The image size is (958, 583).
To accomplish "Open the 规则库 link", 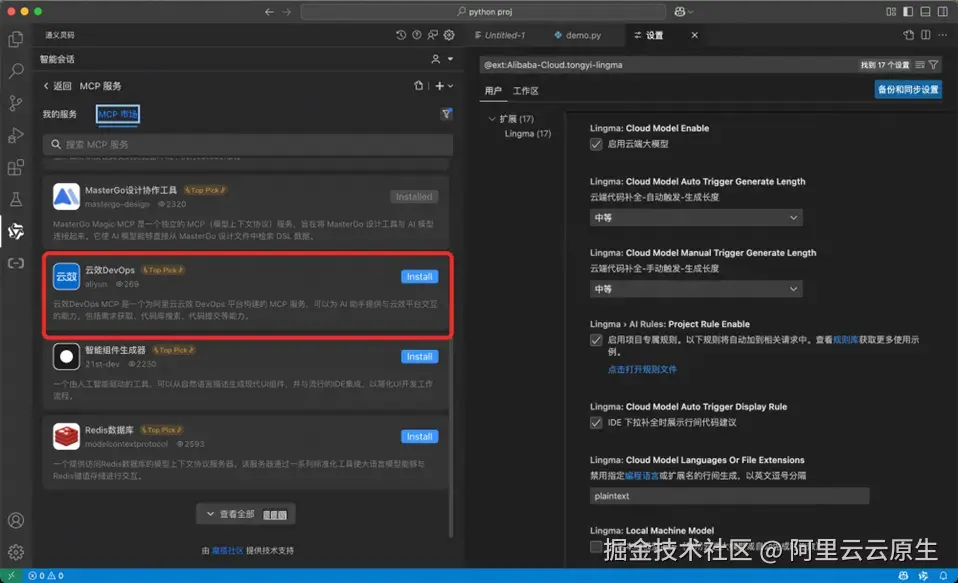I will (x=846, y=340).
